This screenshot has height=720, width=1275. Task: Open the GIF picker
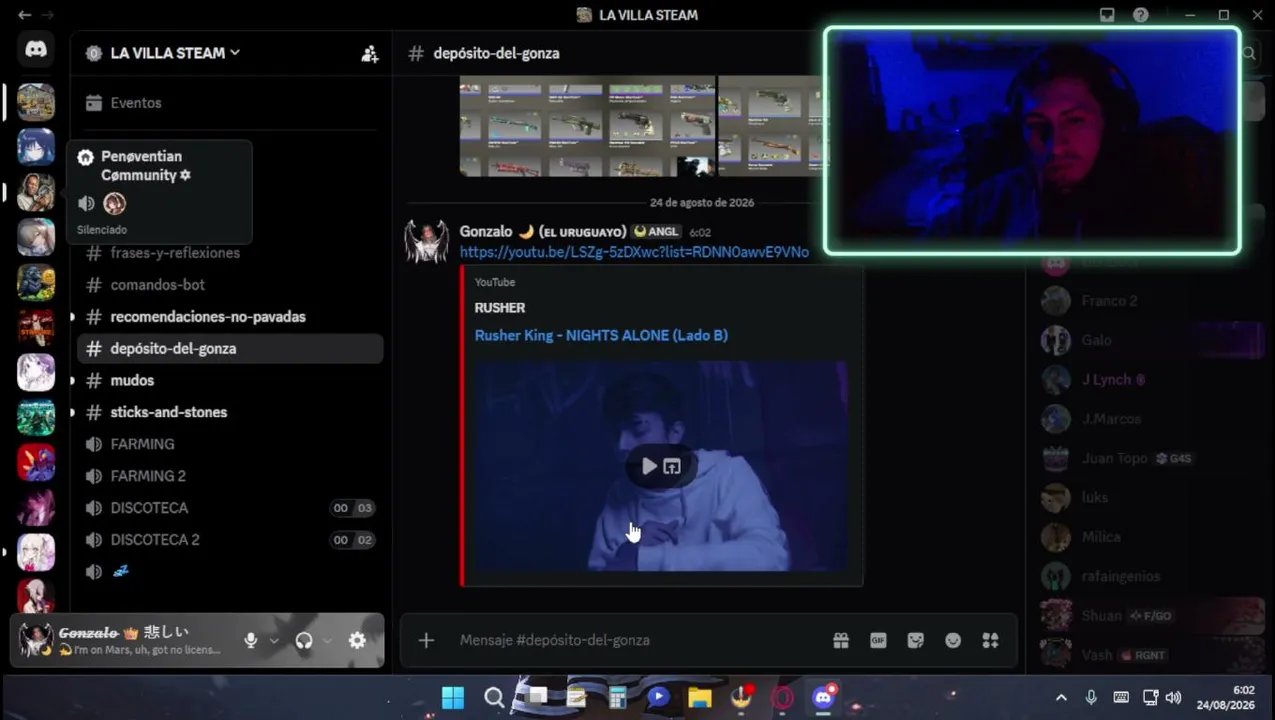[x=878, y=640]
